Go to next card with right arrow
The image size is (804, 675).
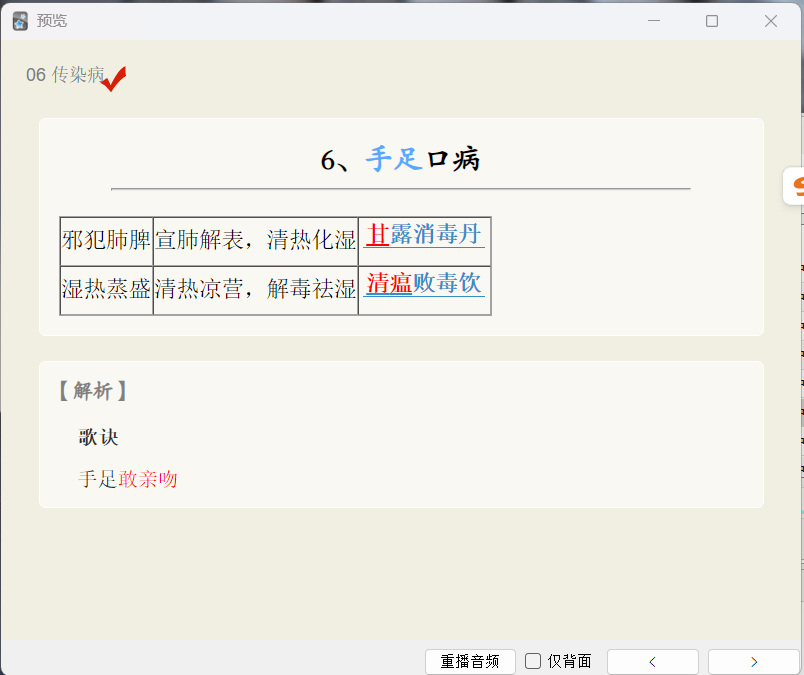(x=754, y=662)
